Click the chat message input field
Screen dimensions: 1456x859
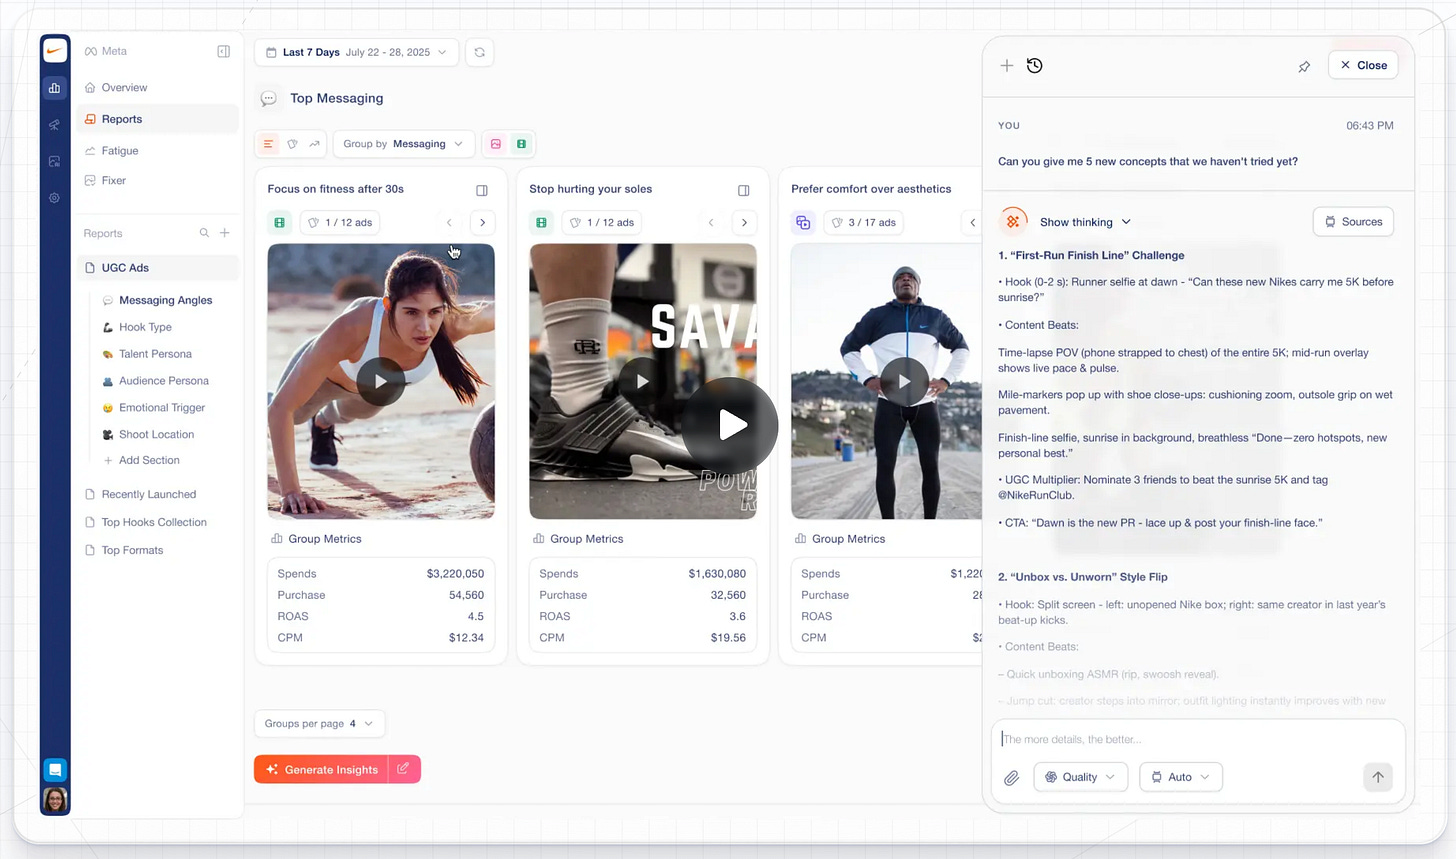[x=1198, y=739]
